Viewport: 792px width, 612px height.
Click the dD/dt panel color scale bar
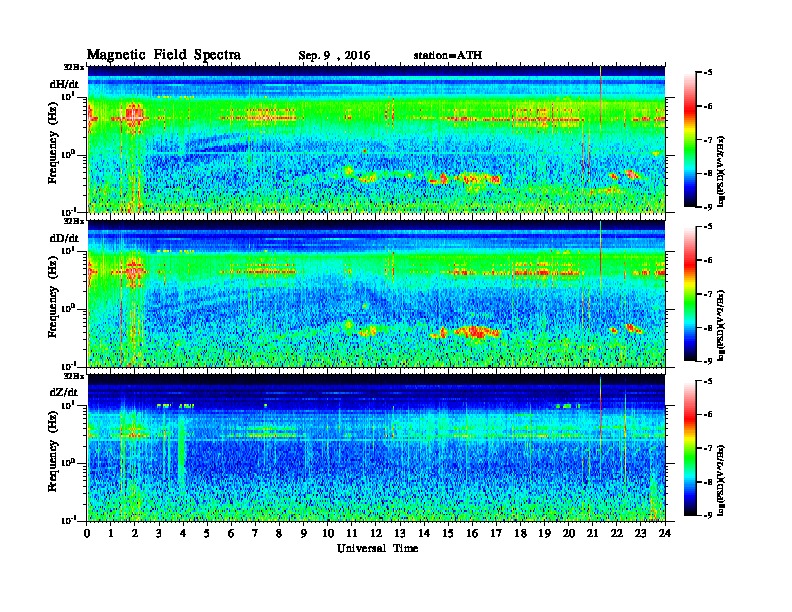coord(690,294)
